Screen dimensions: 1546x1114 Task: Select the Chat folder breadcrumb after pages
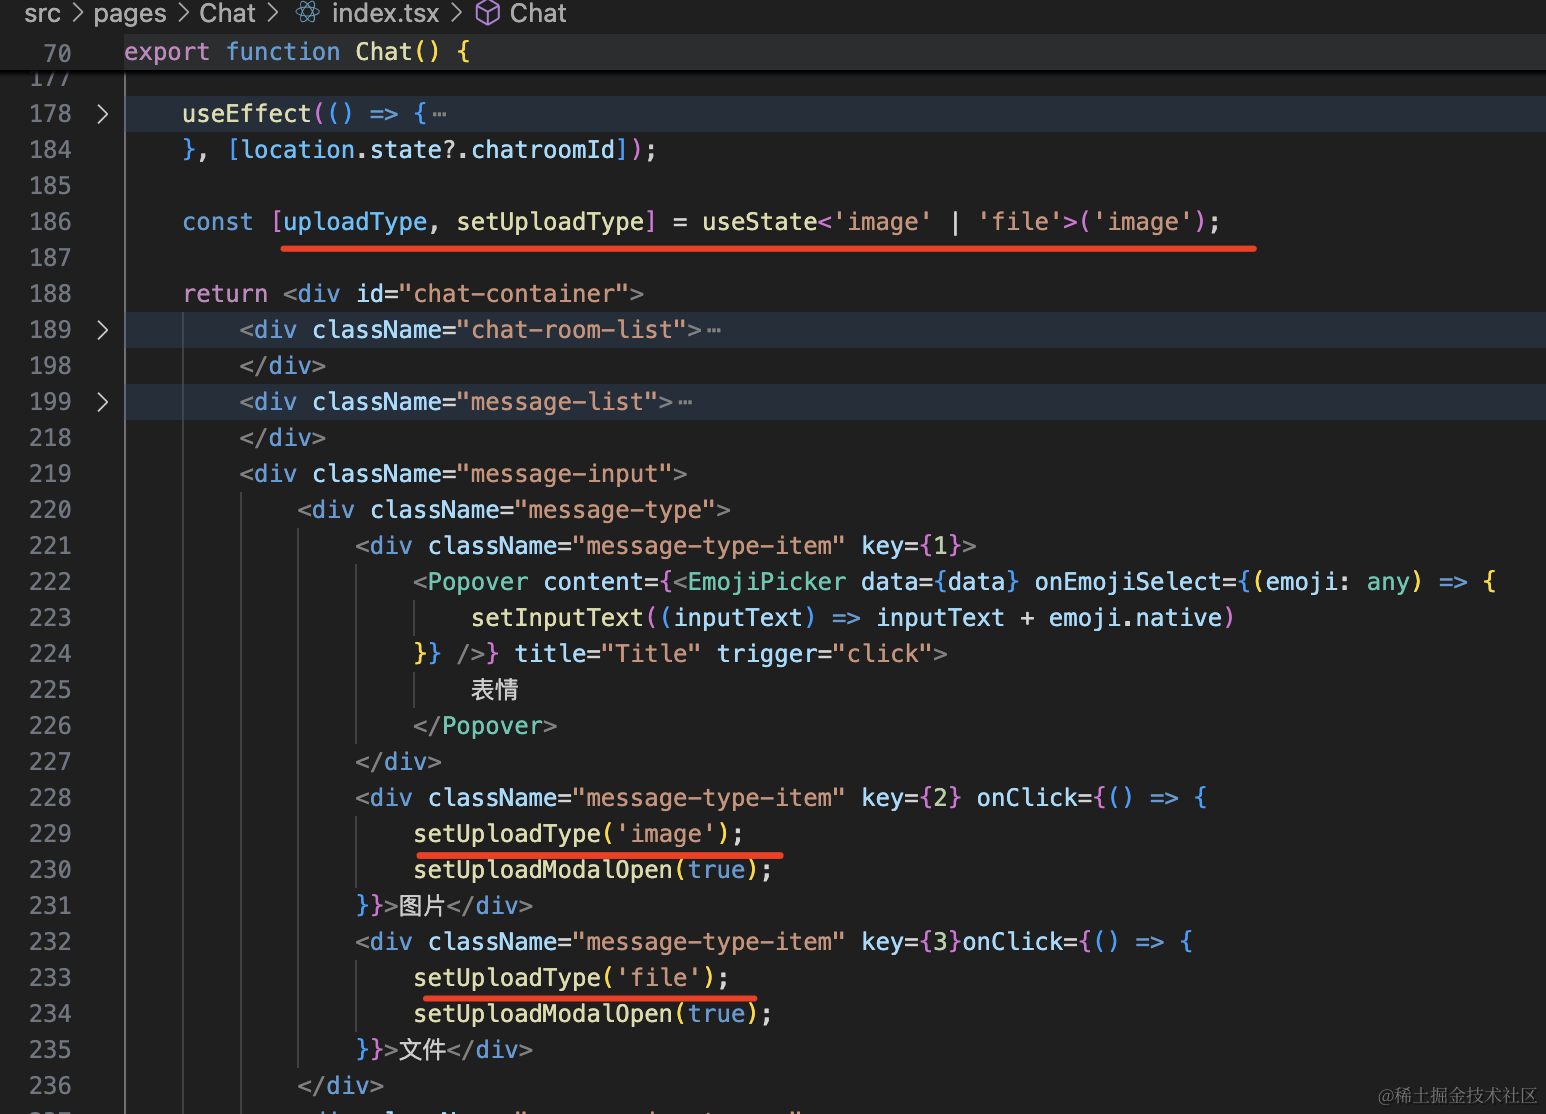(227, 13)
